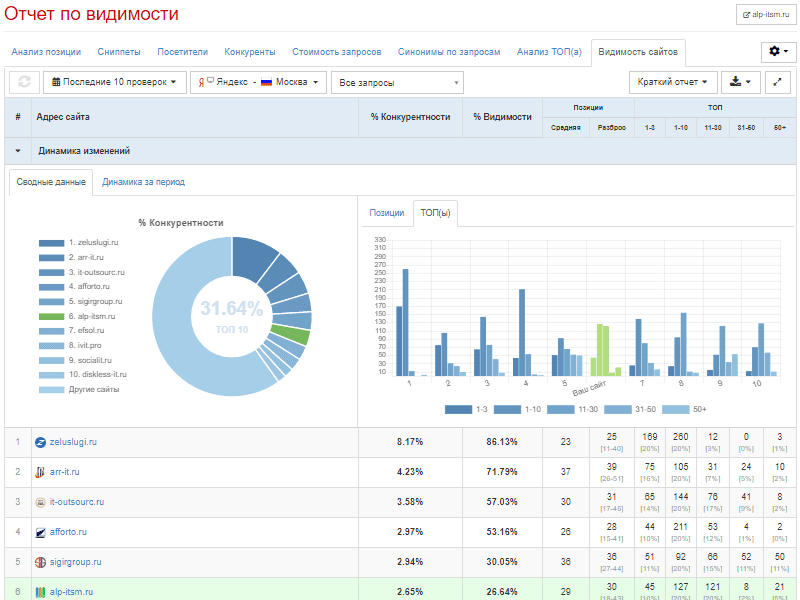Click the 86.13% visibility cell for zeluslugi.ru
Screen dimensions: 800x600
click(502, 442)
